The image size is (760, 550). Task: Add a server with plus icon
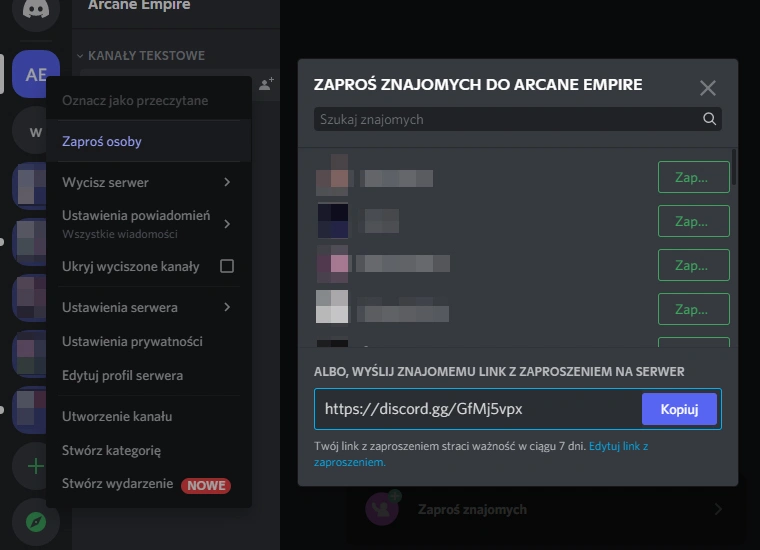click(35, 466)
